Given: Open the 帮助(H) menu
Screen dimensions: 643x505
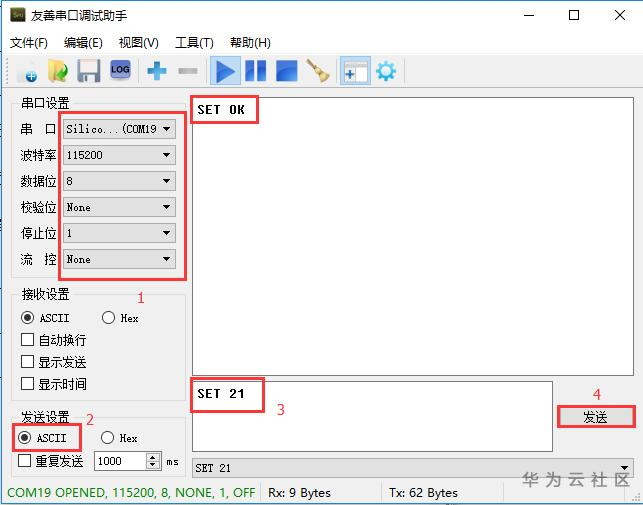Looking at the screenshot, I should tap(250, 43).
